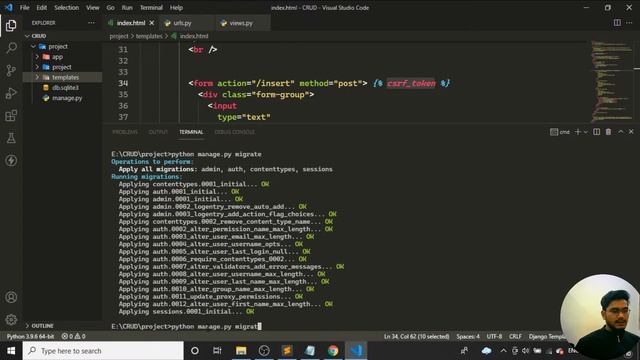Open the Run and Debug view
640x360 pixels.
point(11,93)
